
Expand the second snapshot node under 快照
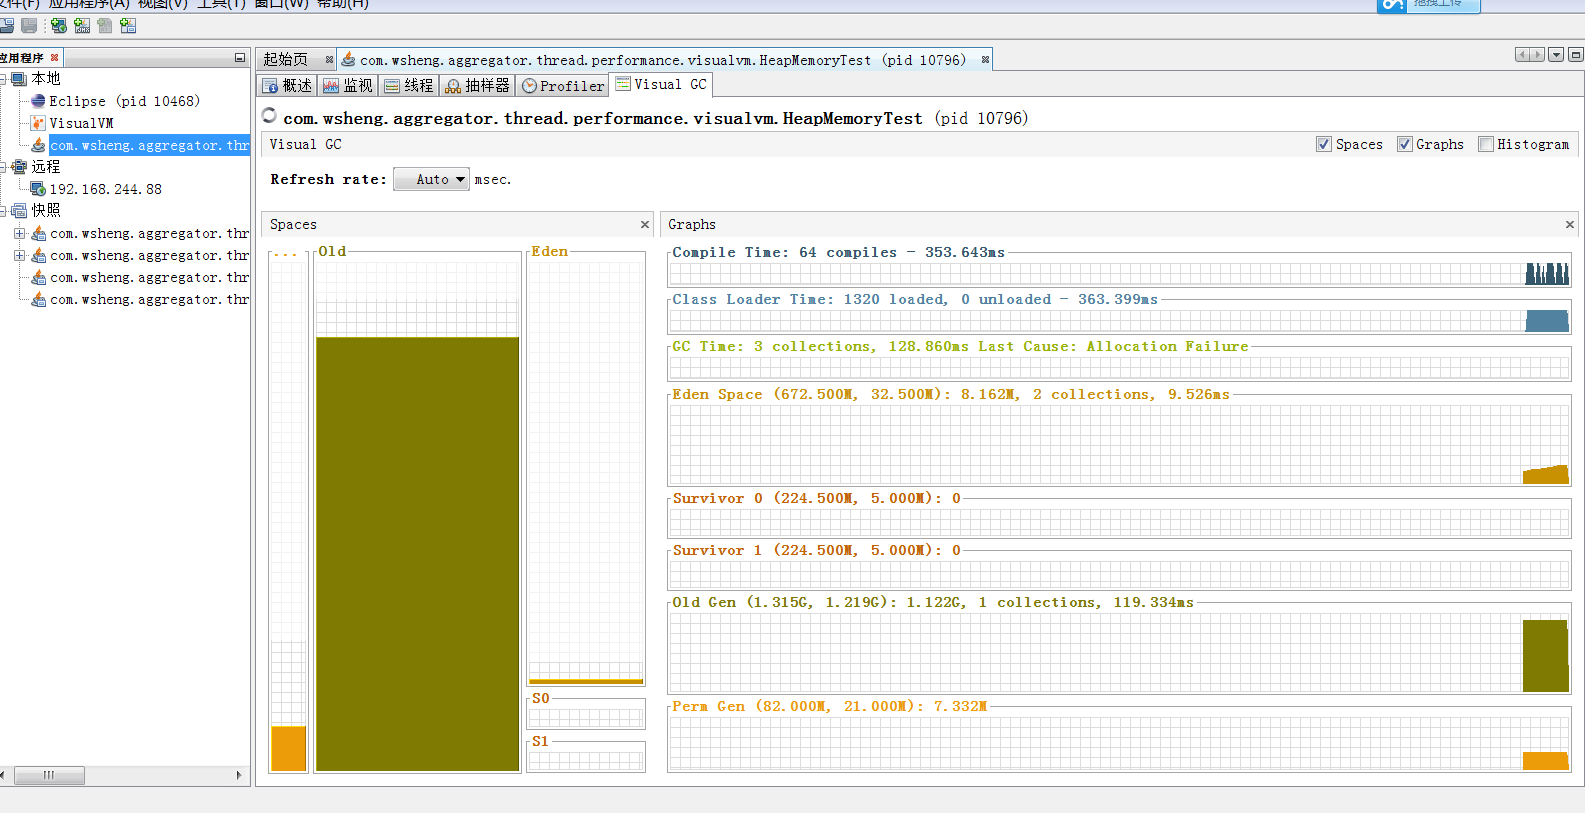[19, 255]
